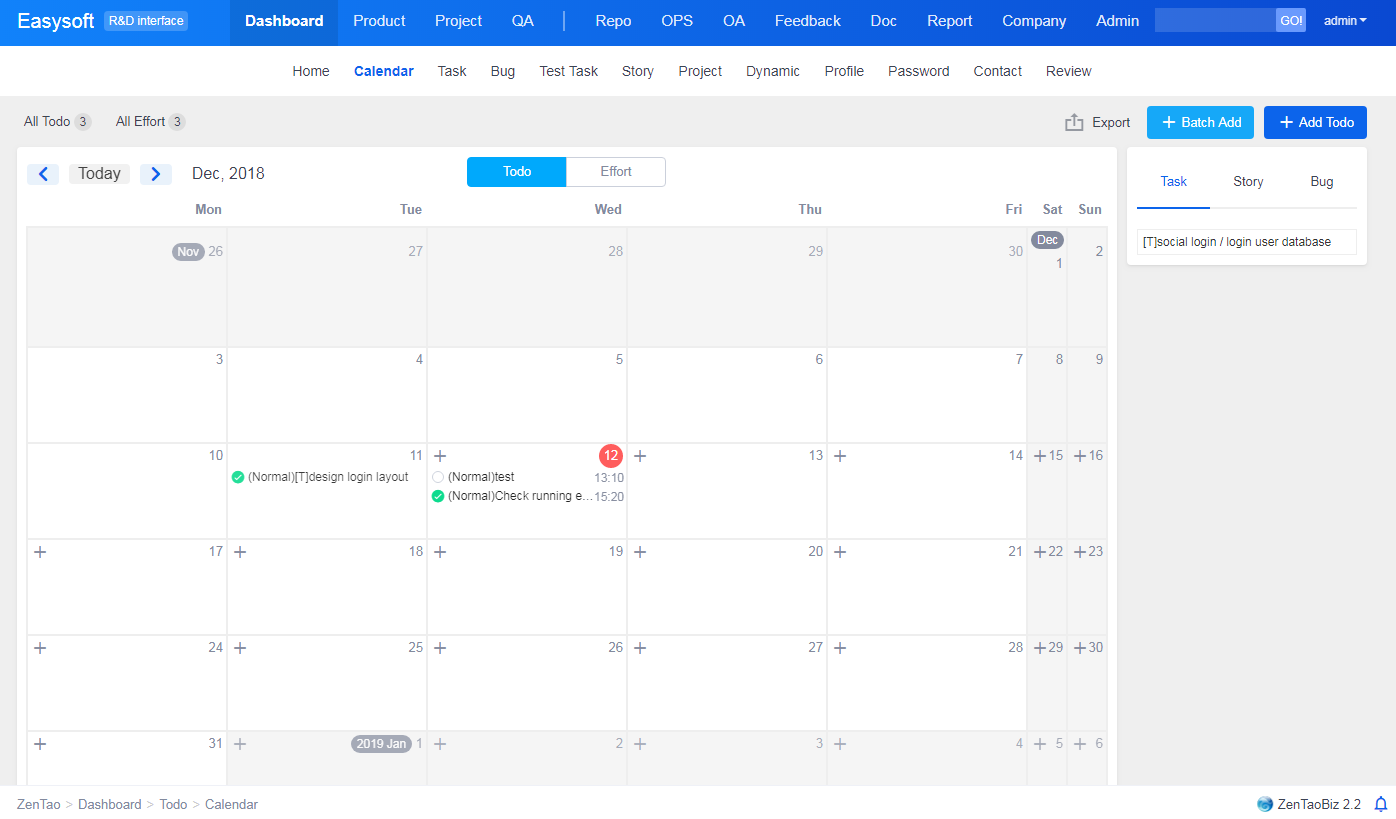
Task: Open Company in top navigation
Action: point(1034,21)
